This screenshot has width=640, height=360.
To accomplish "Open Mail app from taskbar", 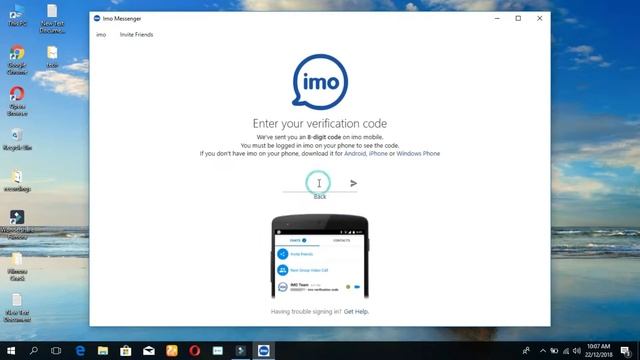I will [149, 351].
